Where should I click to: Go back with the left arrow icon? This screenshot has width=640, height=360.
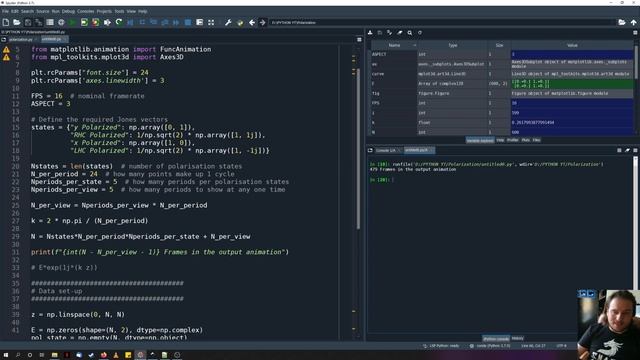pos(252,22)
